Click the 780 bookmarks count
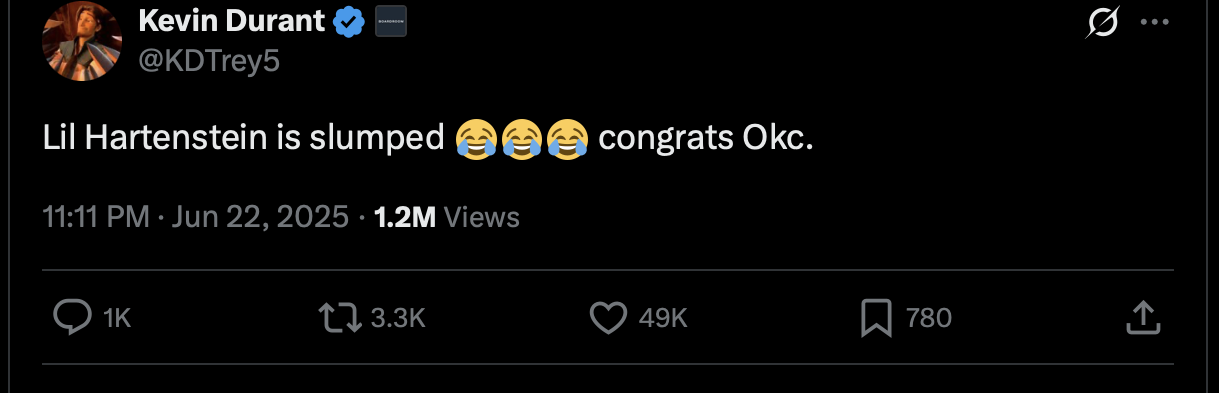Screen dimensions: 1219x393 pyautogui.click(x=928, y=318)
